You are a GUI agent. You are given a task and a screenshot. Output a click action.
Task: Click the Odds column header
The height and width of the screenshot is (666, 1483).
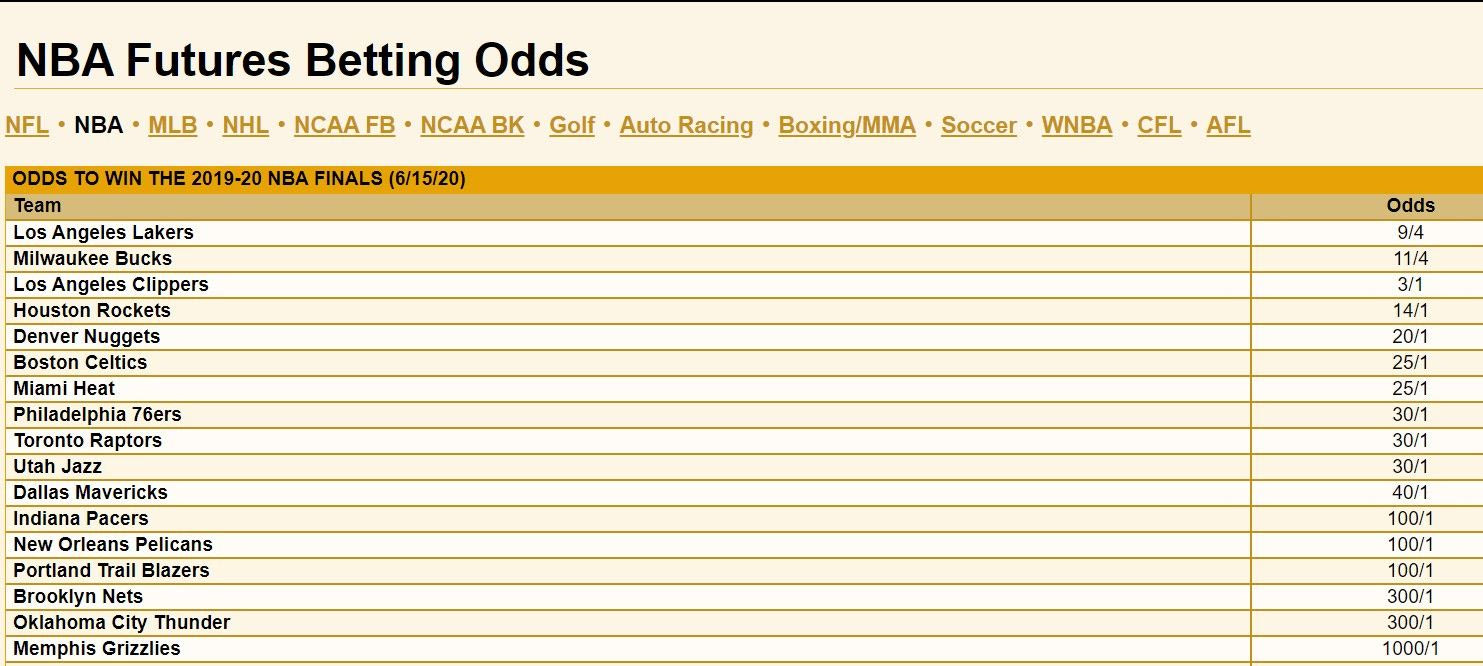tap(1410, 206)
